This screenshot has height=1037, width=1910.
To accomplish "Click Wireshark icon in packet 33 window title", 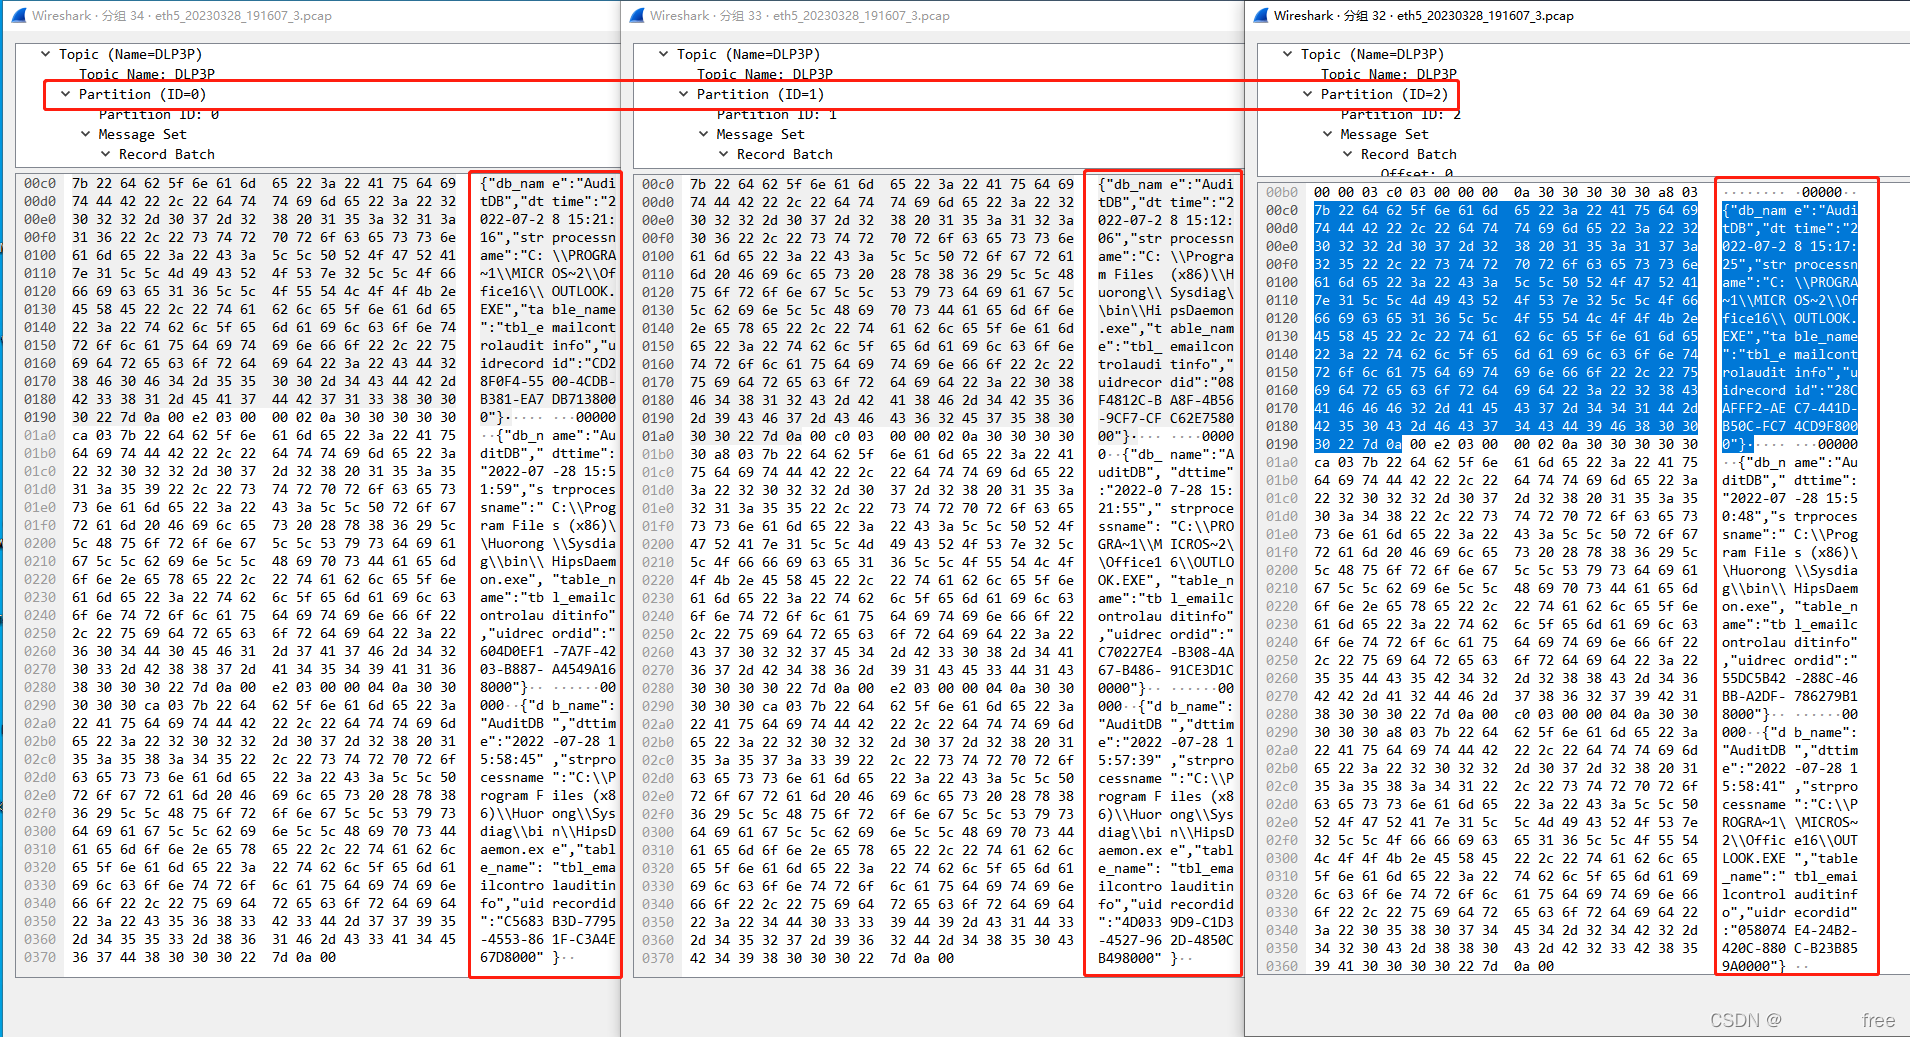I will click(636, 15).
